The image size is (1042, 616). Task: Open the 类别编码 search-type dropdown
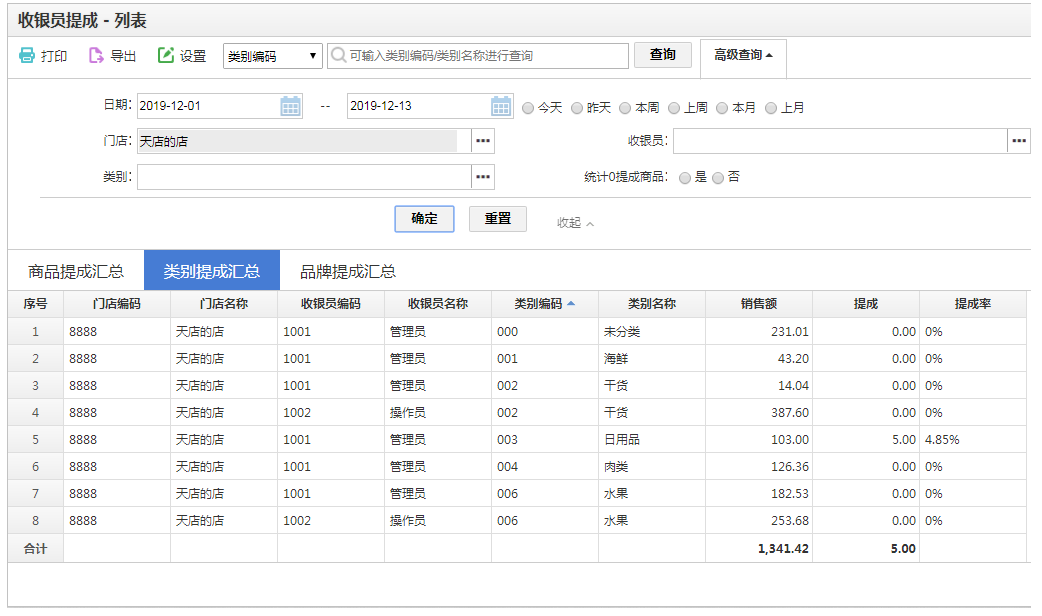(272, 56)
